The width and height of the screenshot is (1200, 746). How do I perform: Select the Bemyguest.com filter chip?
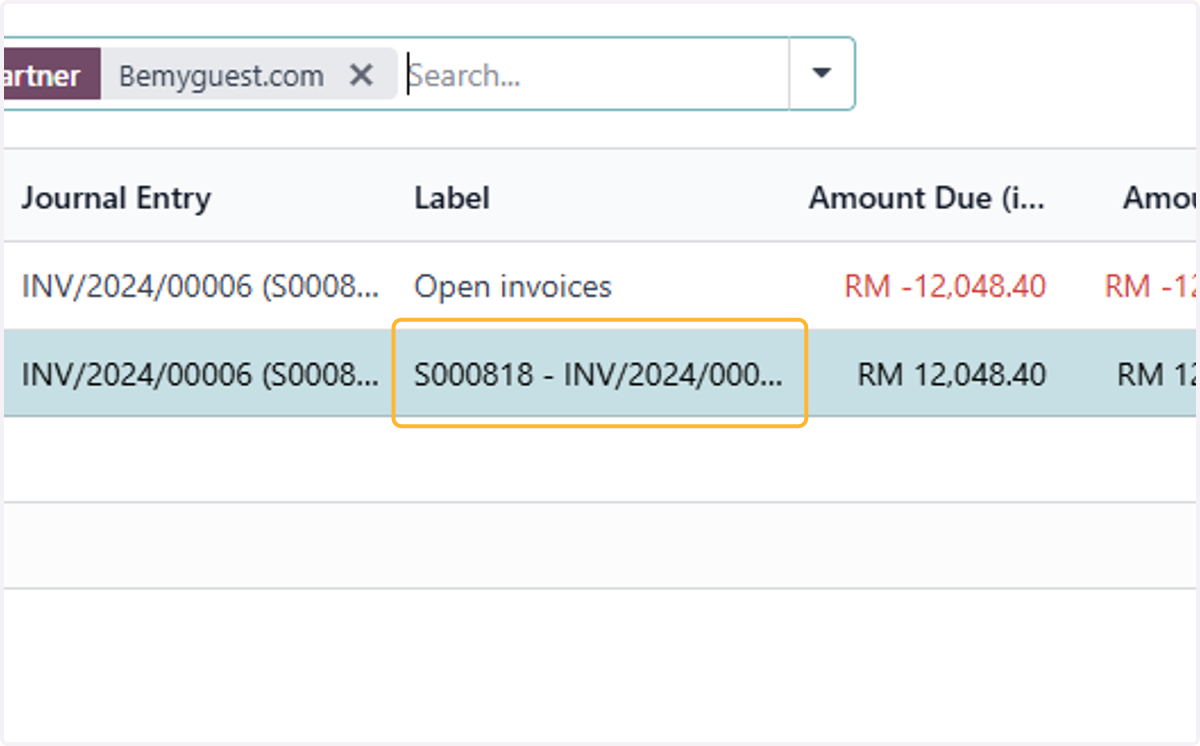click(221, 75)
